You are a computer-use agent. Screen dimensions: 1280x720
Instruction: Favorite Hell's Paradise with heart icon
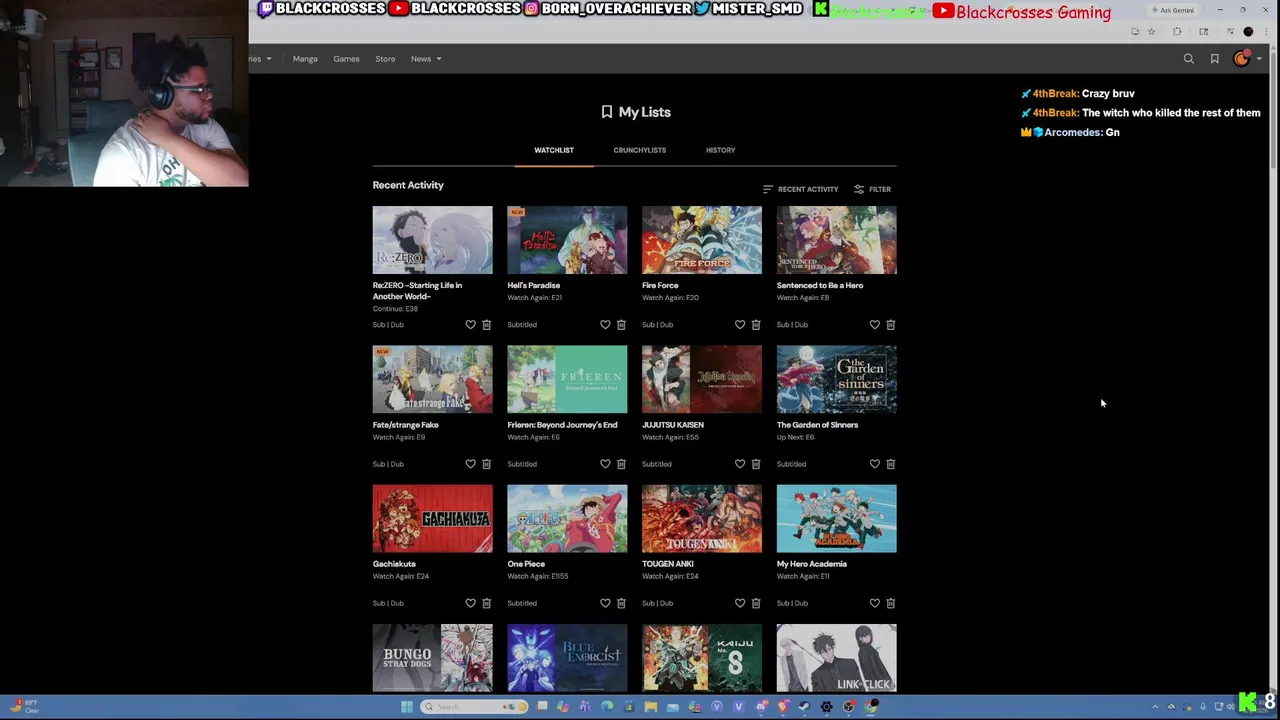[x=605, y=325]
